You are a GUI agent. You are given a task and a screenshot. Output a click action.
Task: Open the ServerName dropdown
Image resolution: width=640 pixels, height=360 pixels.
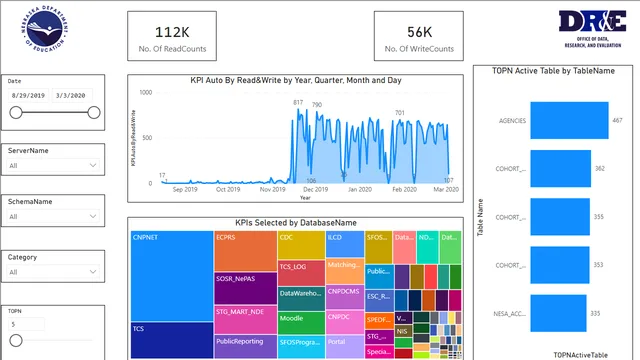pyautogui.click(x=53, y=165)
